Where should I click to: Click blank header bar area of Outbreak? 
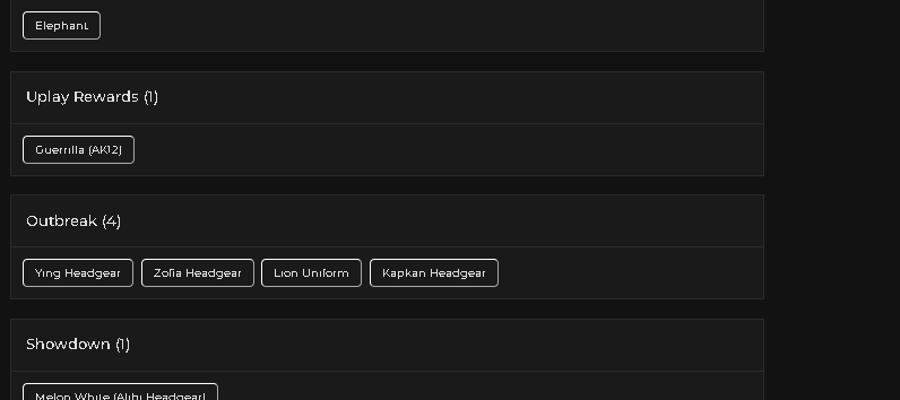point(442,221)
